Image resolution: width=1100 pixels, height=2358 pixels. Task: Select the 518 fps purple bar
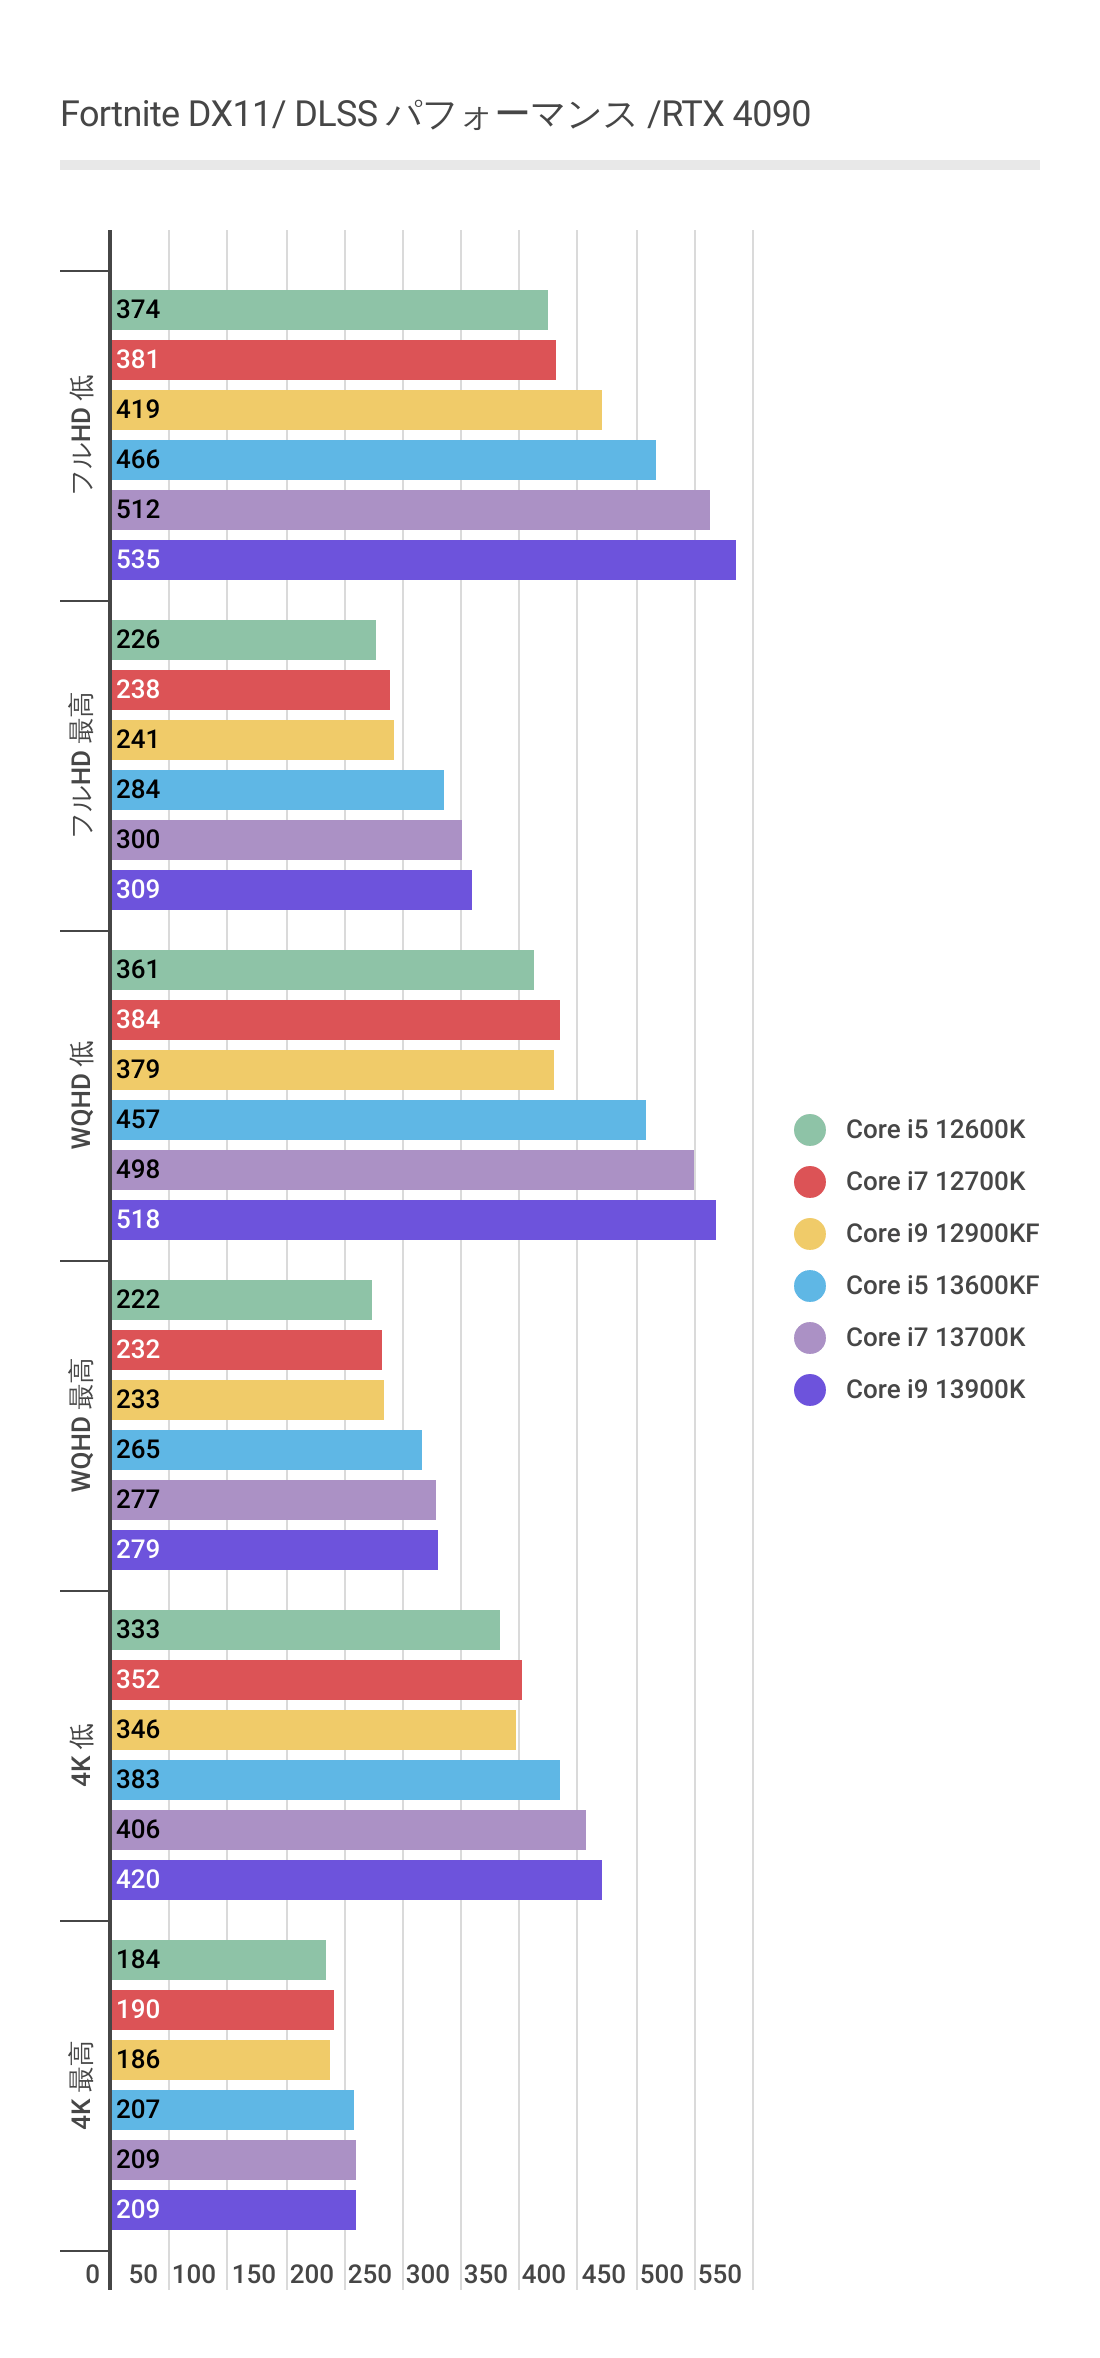(x=414, y=1220)
